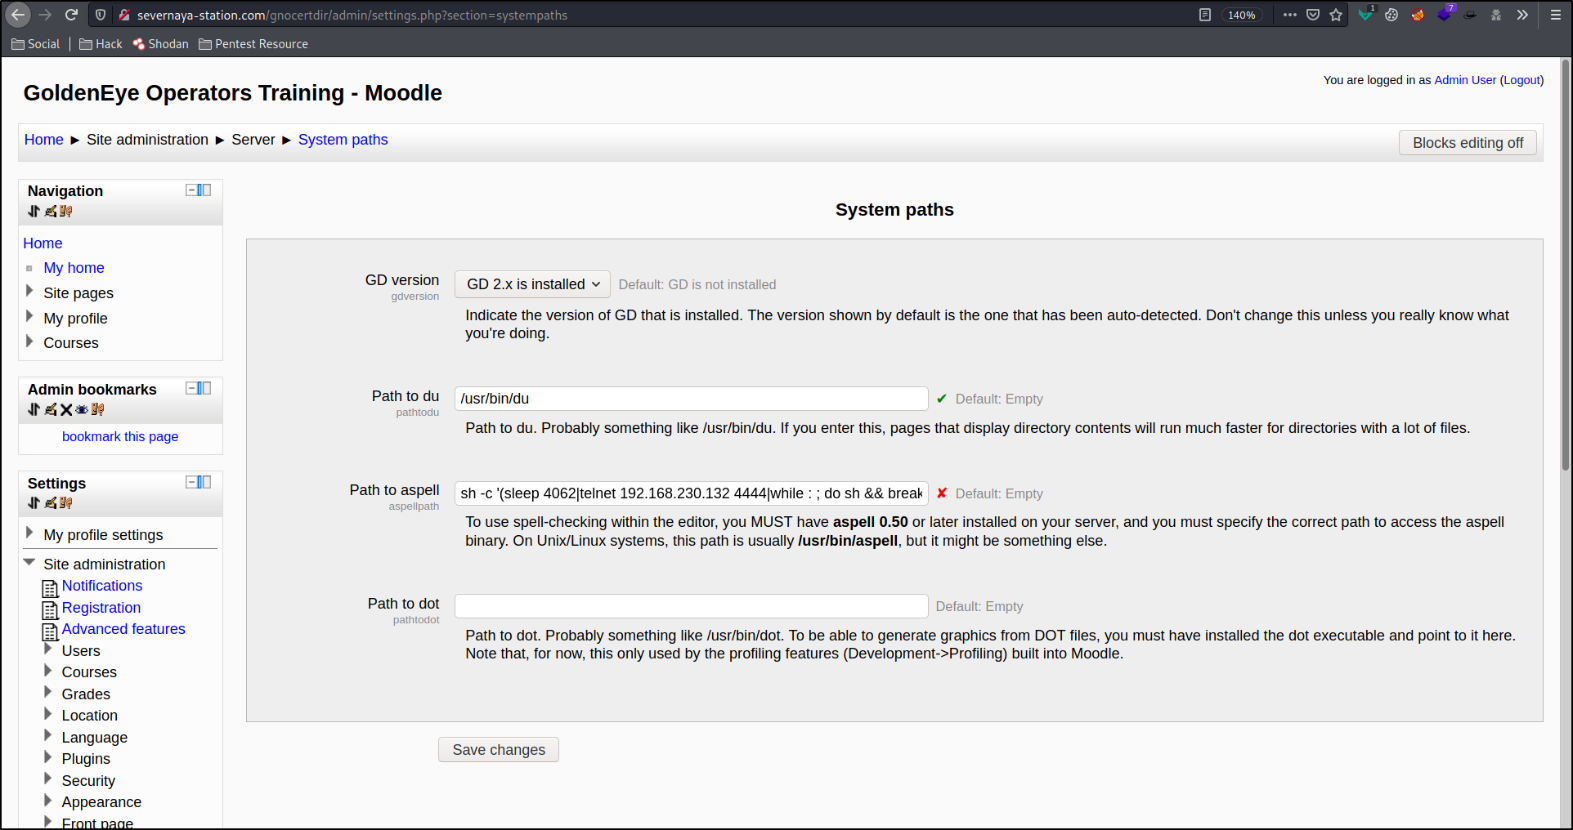Open the Shodan bookmark

pyautogui.click(x=161, y=44)
